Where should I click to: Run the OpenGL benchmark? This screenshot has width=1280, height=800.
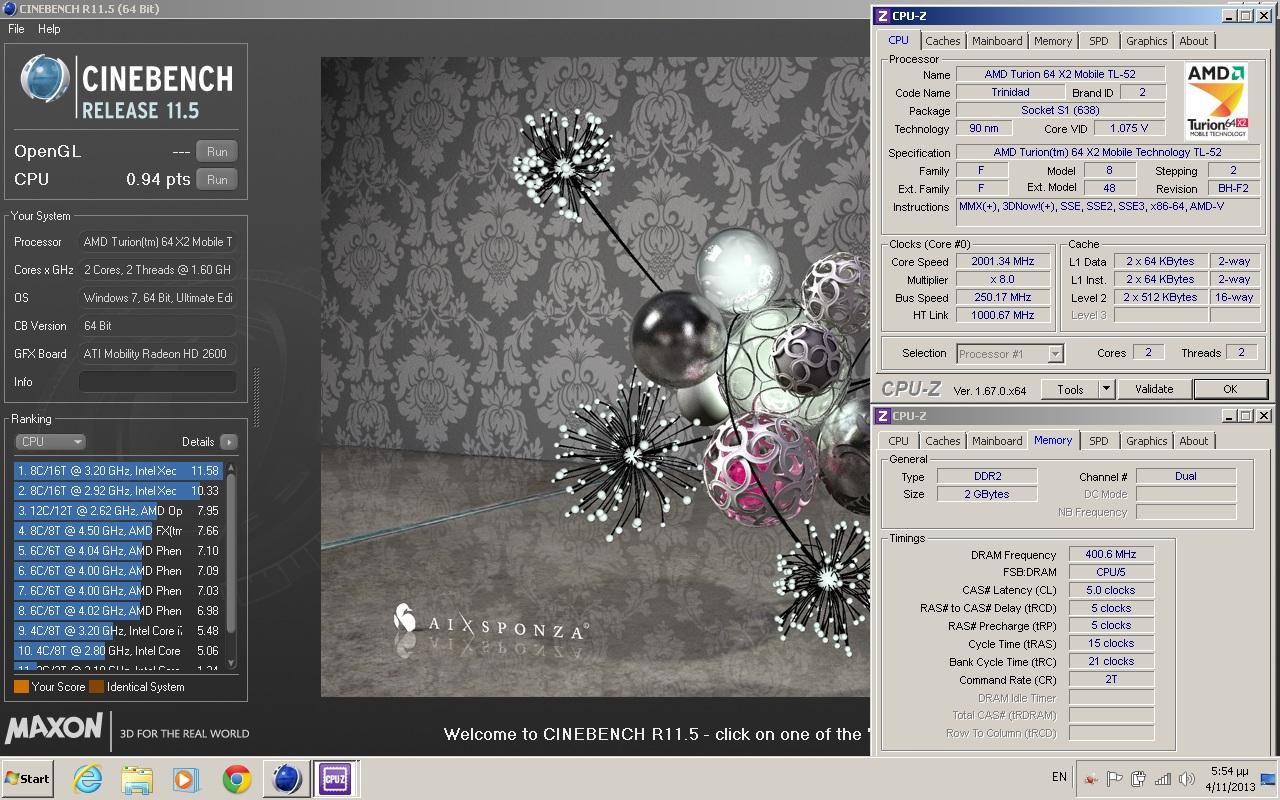coord(217,152)
